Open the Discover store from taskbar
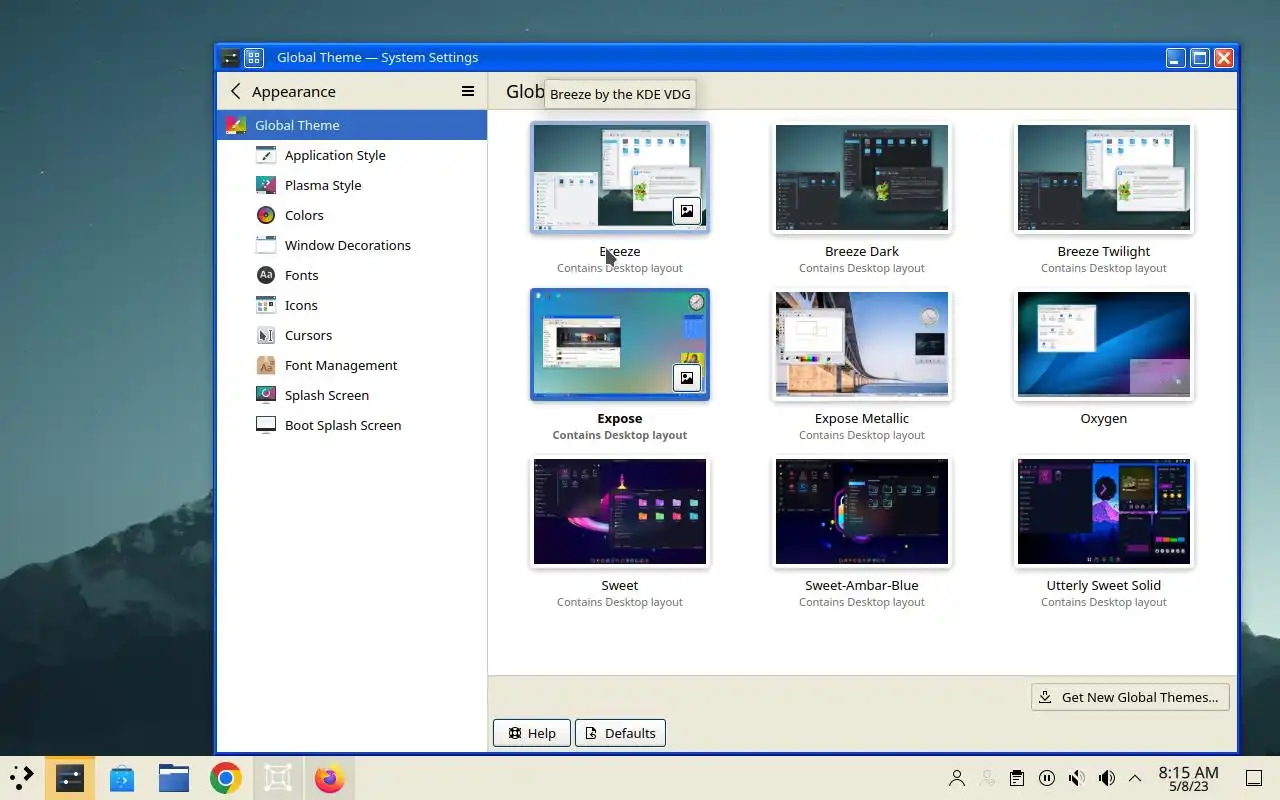1280x800 pixels. tap(122, 778)
